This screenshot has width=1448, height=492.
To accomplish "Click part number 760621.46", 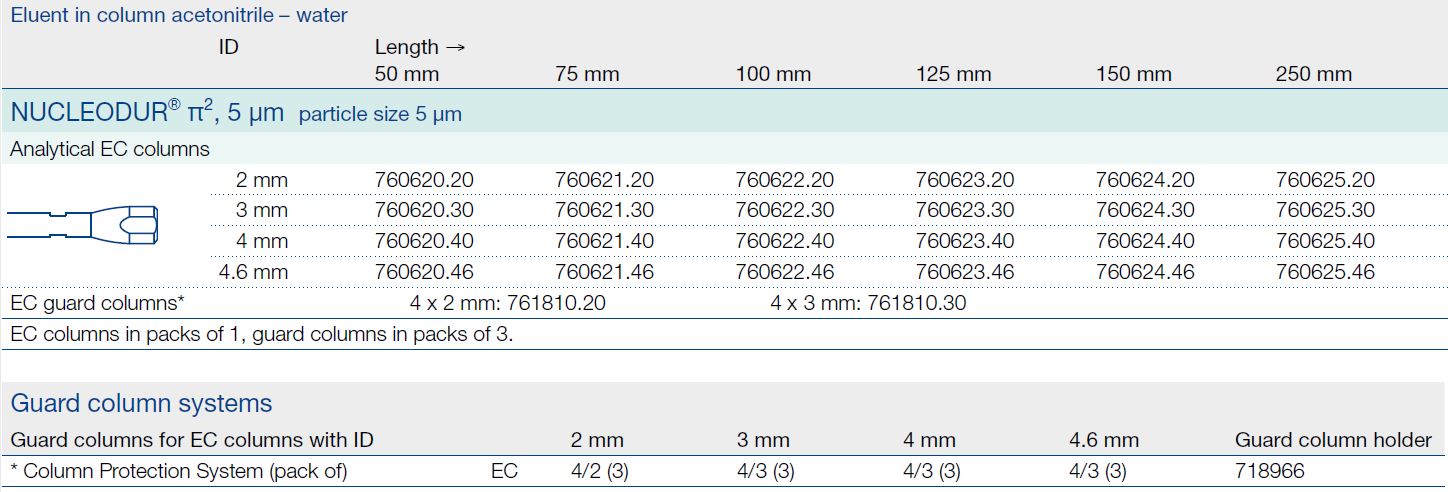I will tap(604, 272).
